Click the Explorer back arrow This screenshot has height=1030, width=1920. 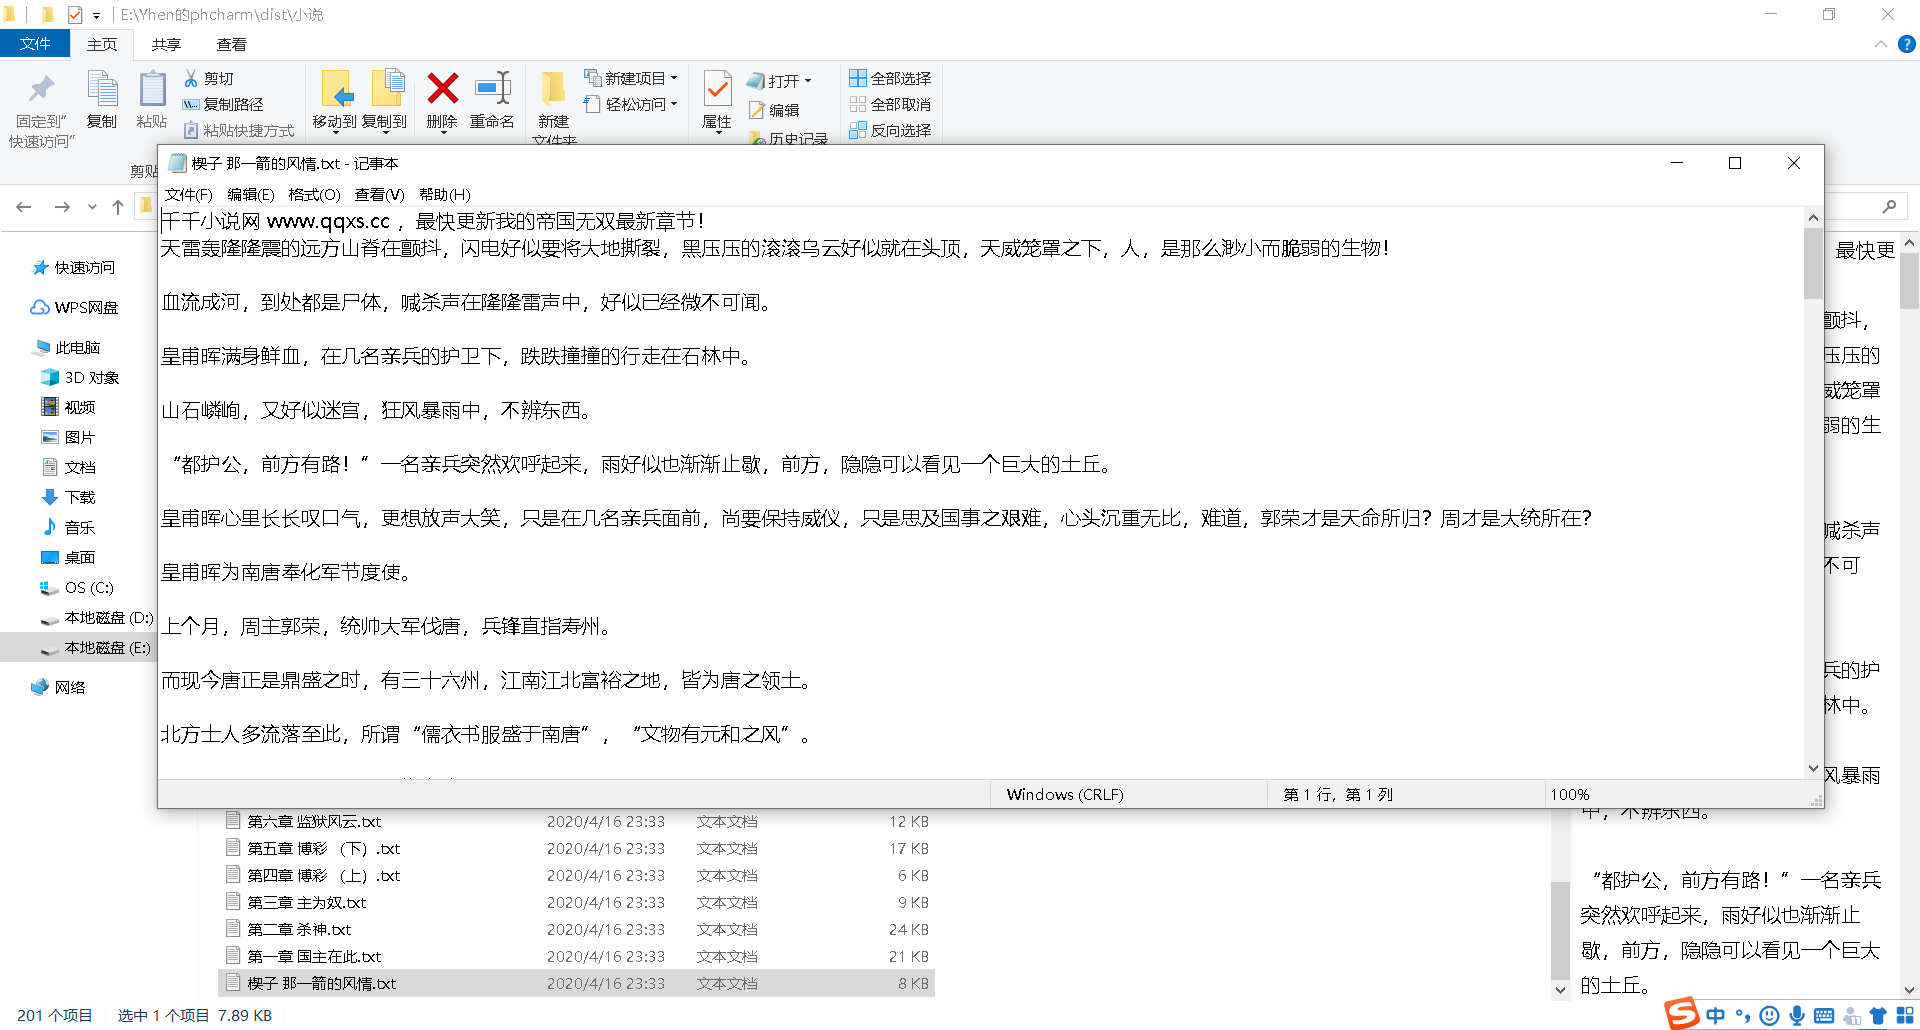(x=24, y=207)
